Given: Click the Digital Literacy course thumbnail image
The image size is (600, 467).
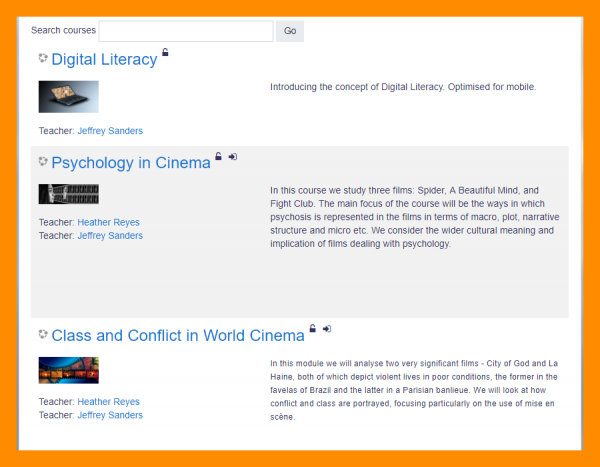Looking at the screenshot, I should 68,97.
